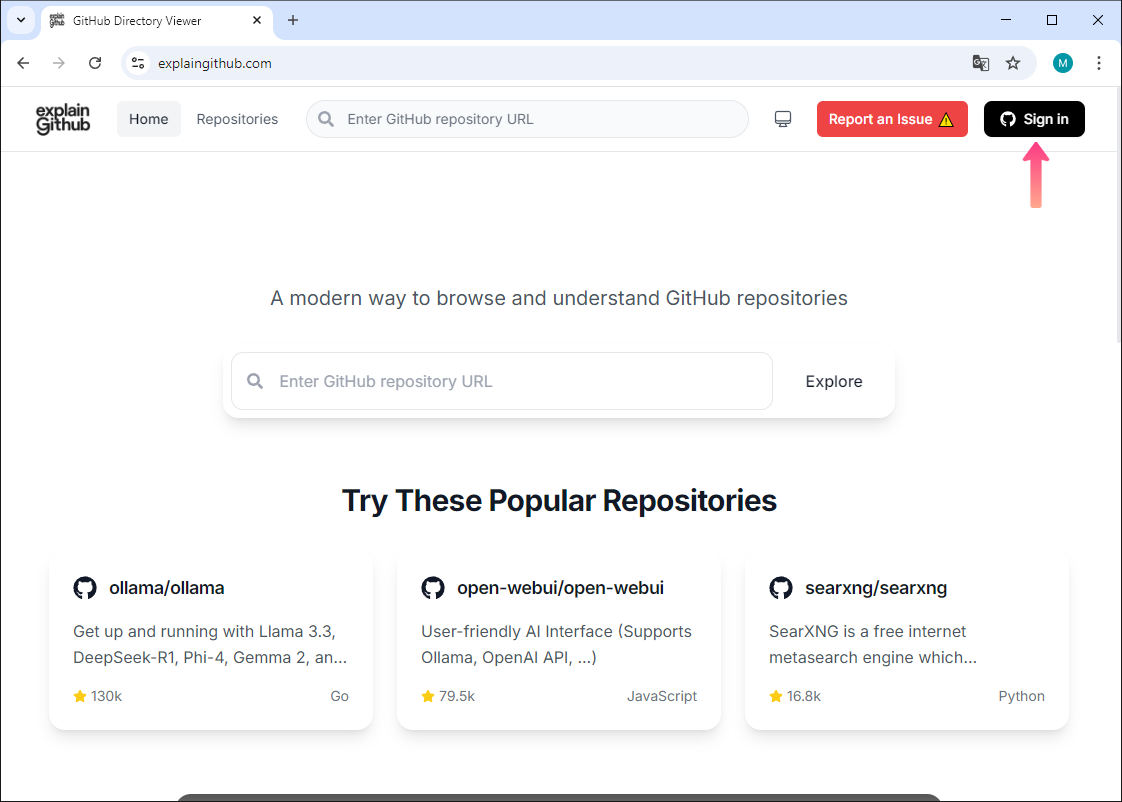Click the main repository URL input
The height and width of the screenshot is (802, 1122).
(502, 381)
